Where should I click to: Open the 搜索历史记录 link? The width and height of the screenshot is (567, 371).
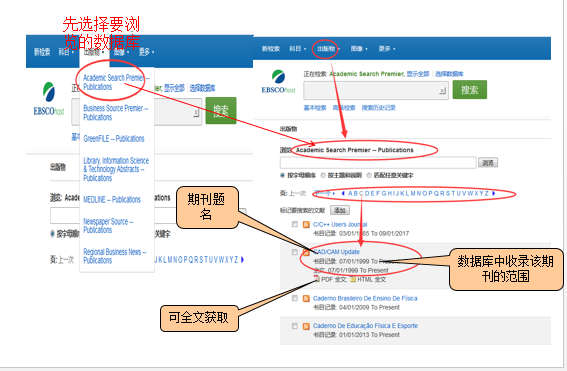[379, 108]
